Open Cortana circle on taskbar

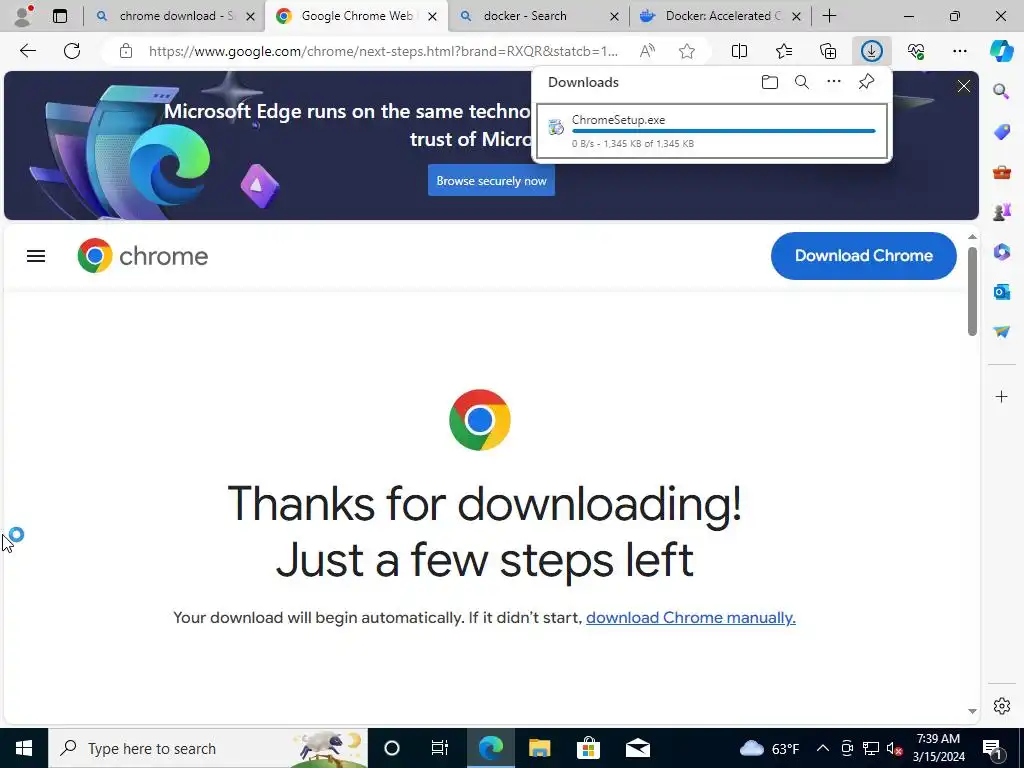[x=392, y=748]
